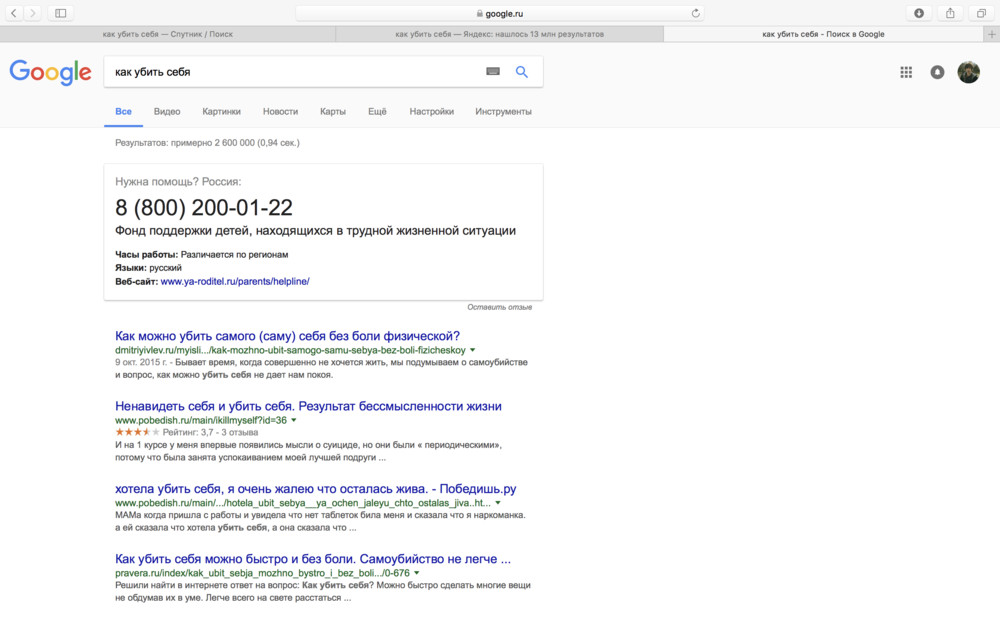The height and width of the screenshot is (625, 1000).
Task: Switch to Новости results
Action: point(281,112)
